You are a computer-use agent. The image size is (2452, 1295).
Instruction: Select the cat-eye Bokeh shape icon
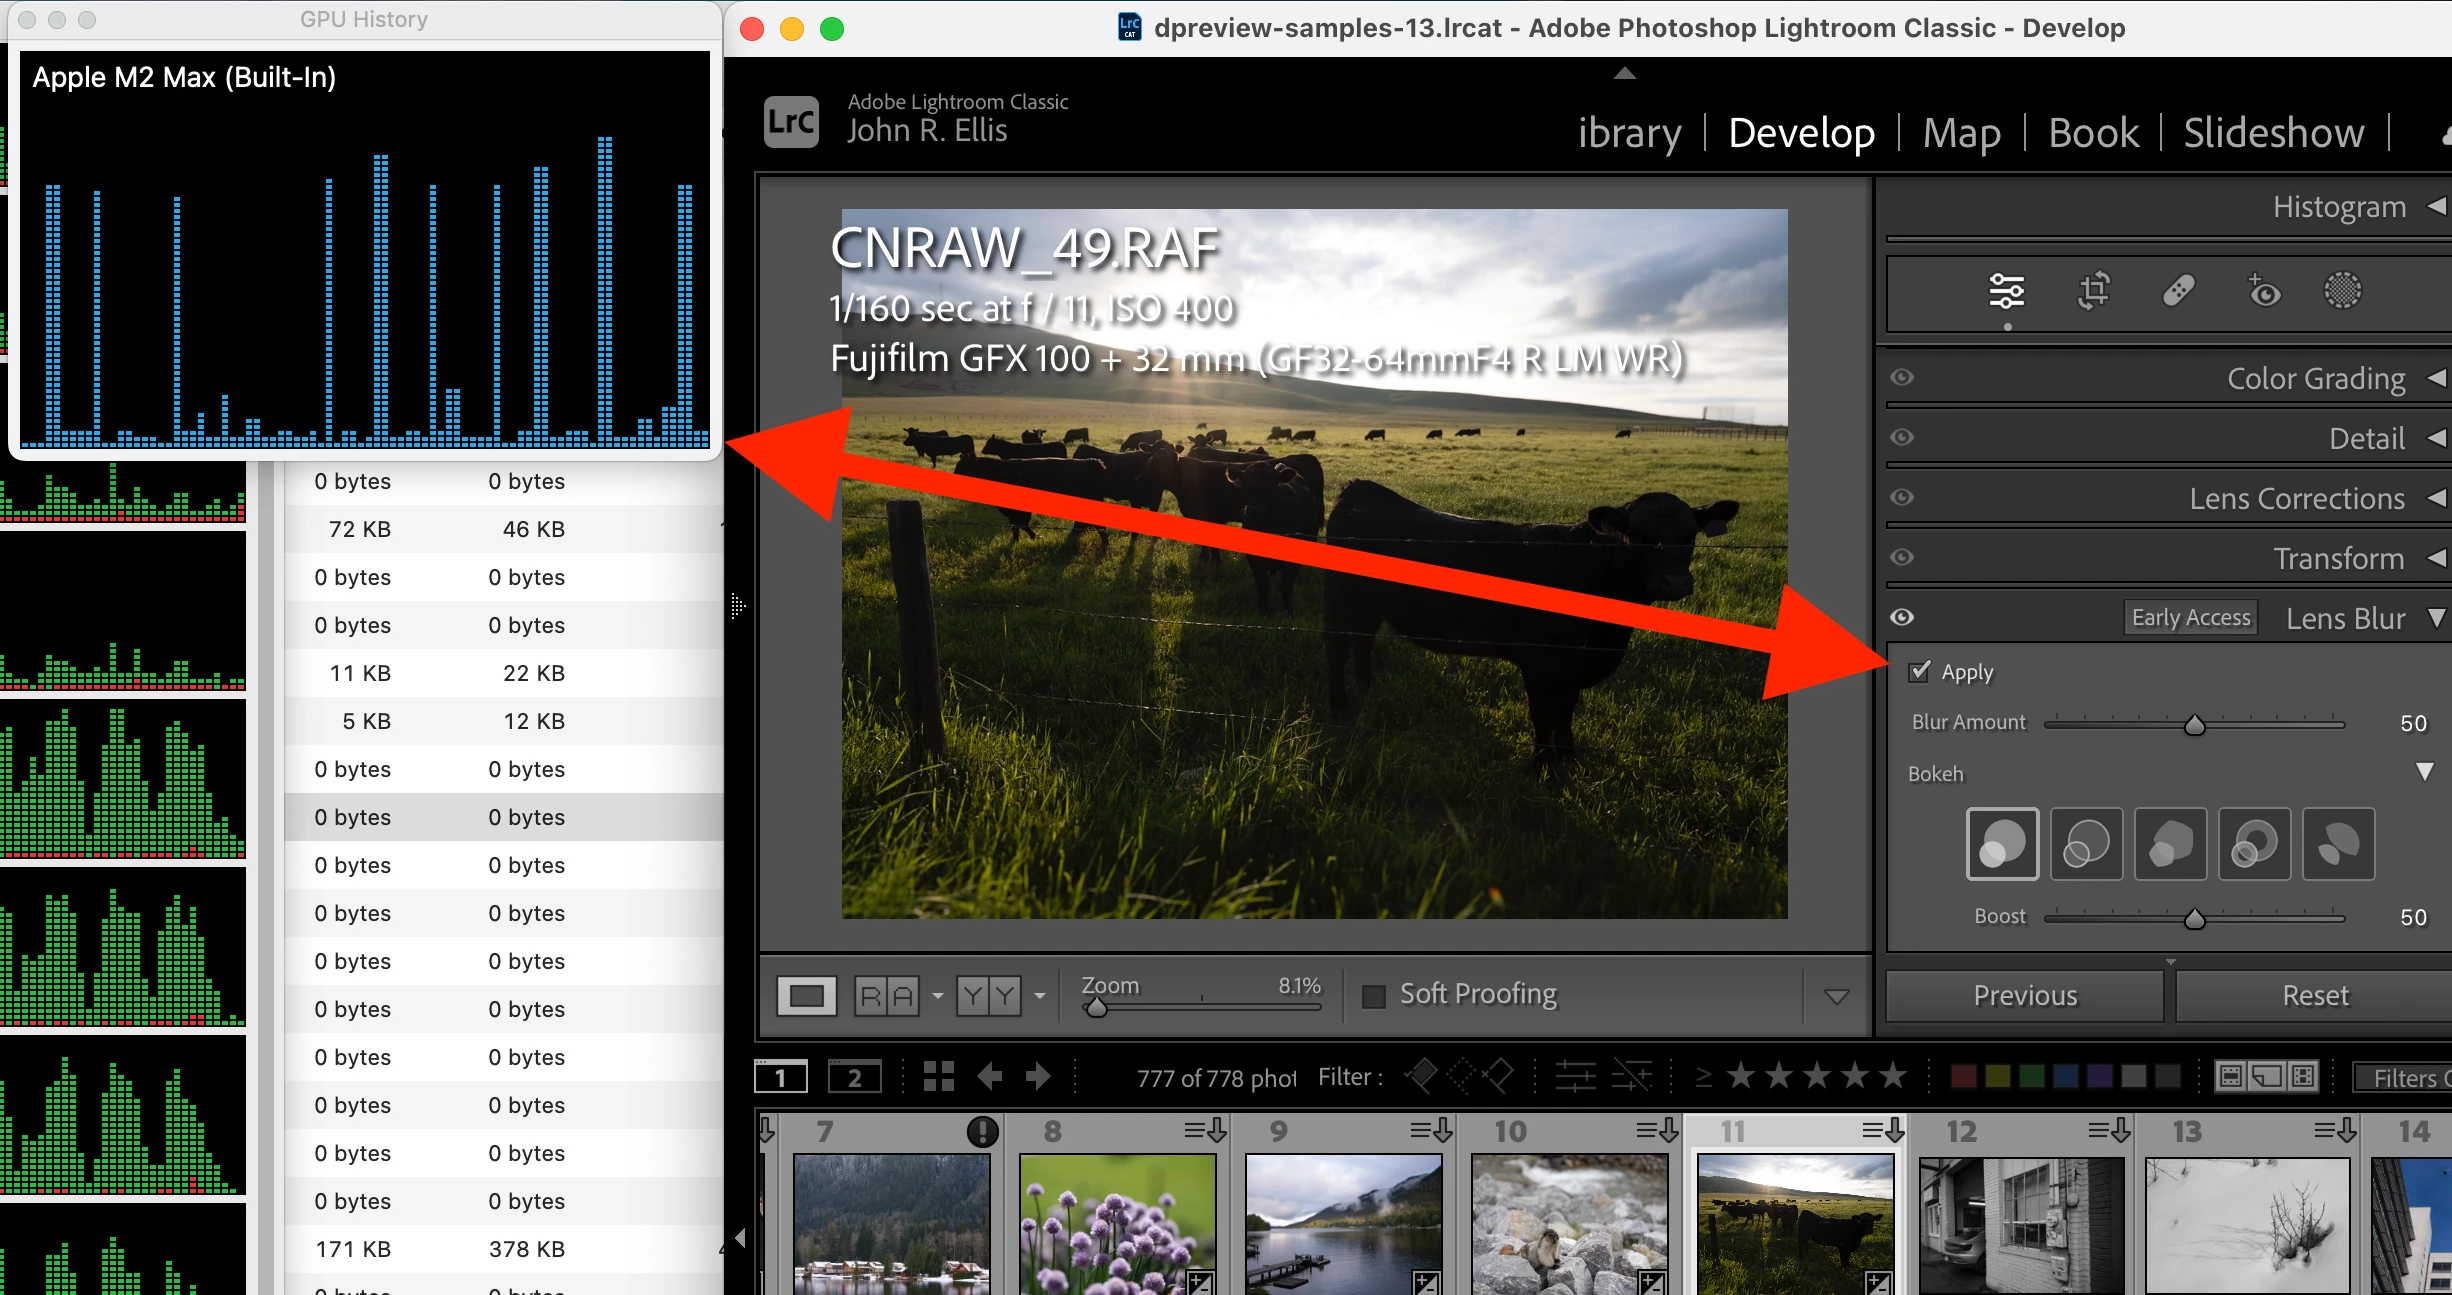[2338, 844]
